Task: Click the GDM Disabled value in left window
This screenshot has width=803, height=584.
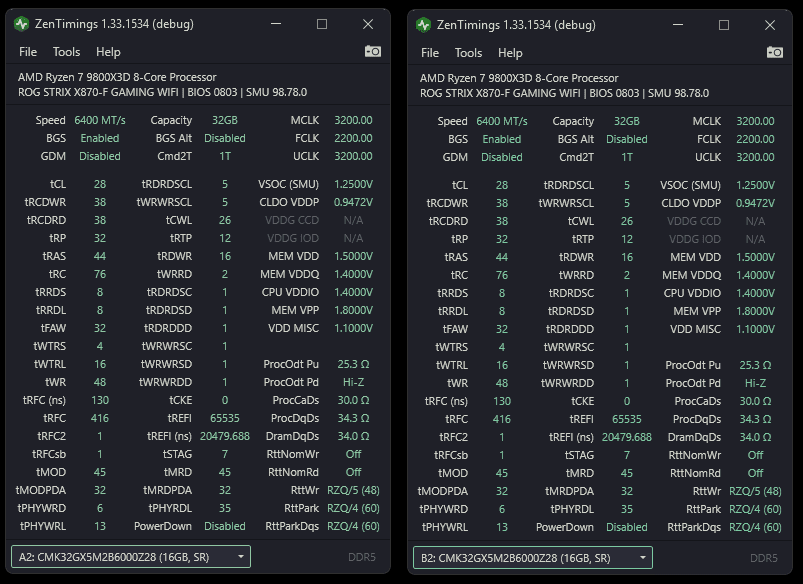Action: tap(100, 156)
